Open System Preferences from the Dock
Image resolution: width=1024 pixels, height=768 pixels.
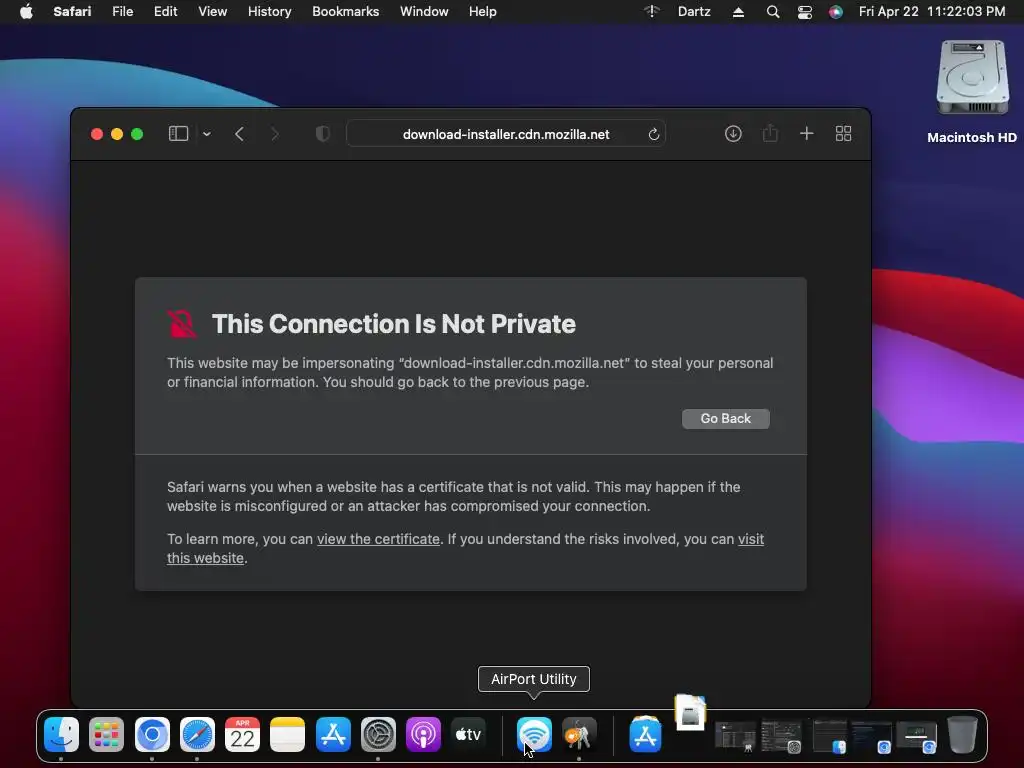[378, 735]
